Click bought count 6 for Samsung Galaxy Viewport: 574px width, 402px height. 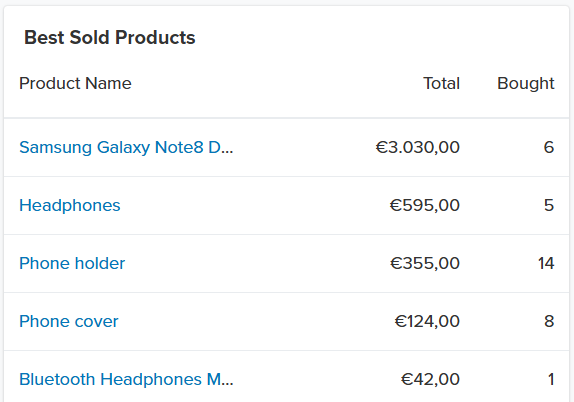click(x=549, y=147)
